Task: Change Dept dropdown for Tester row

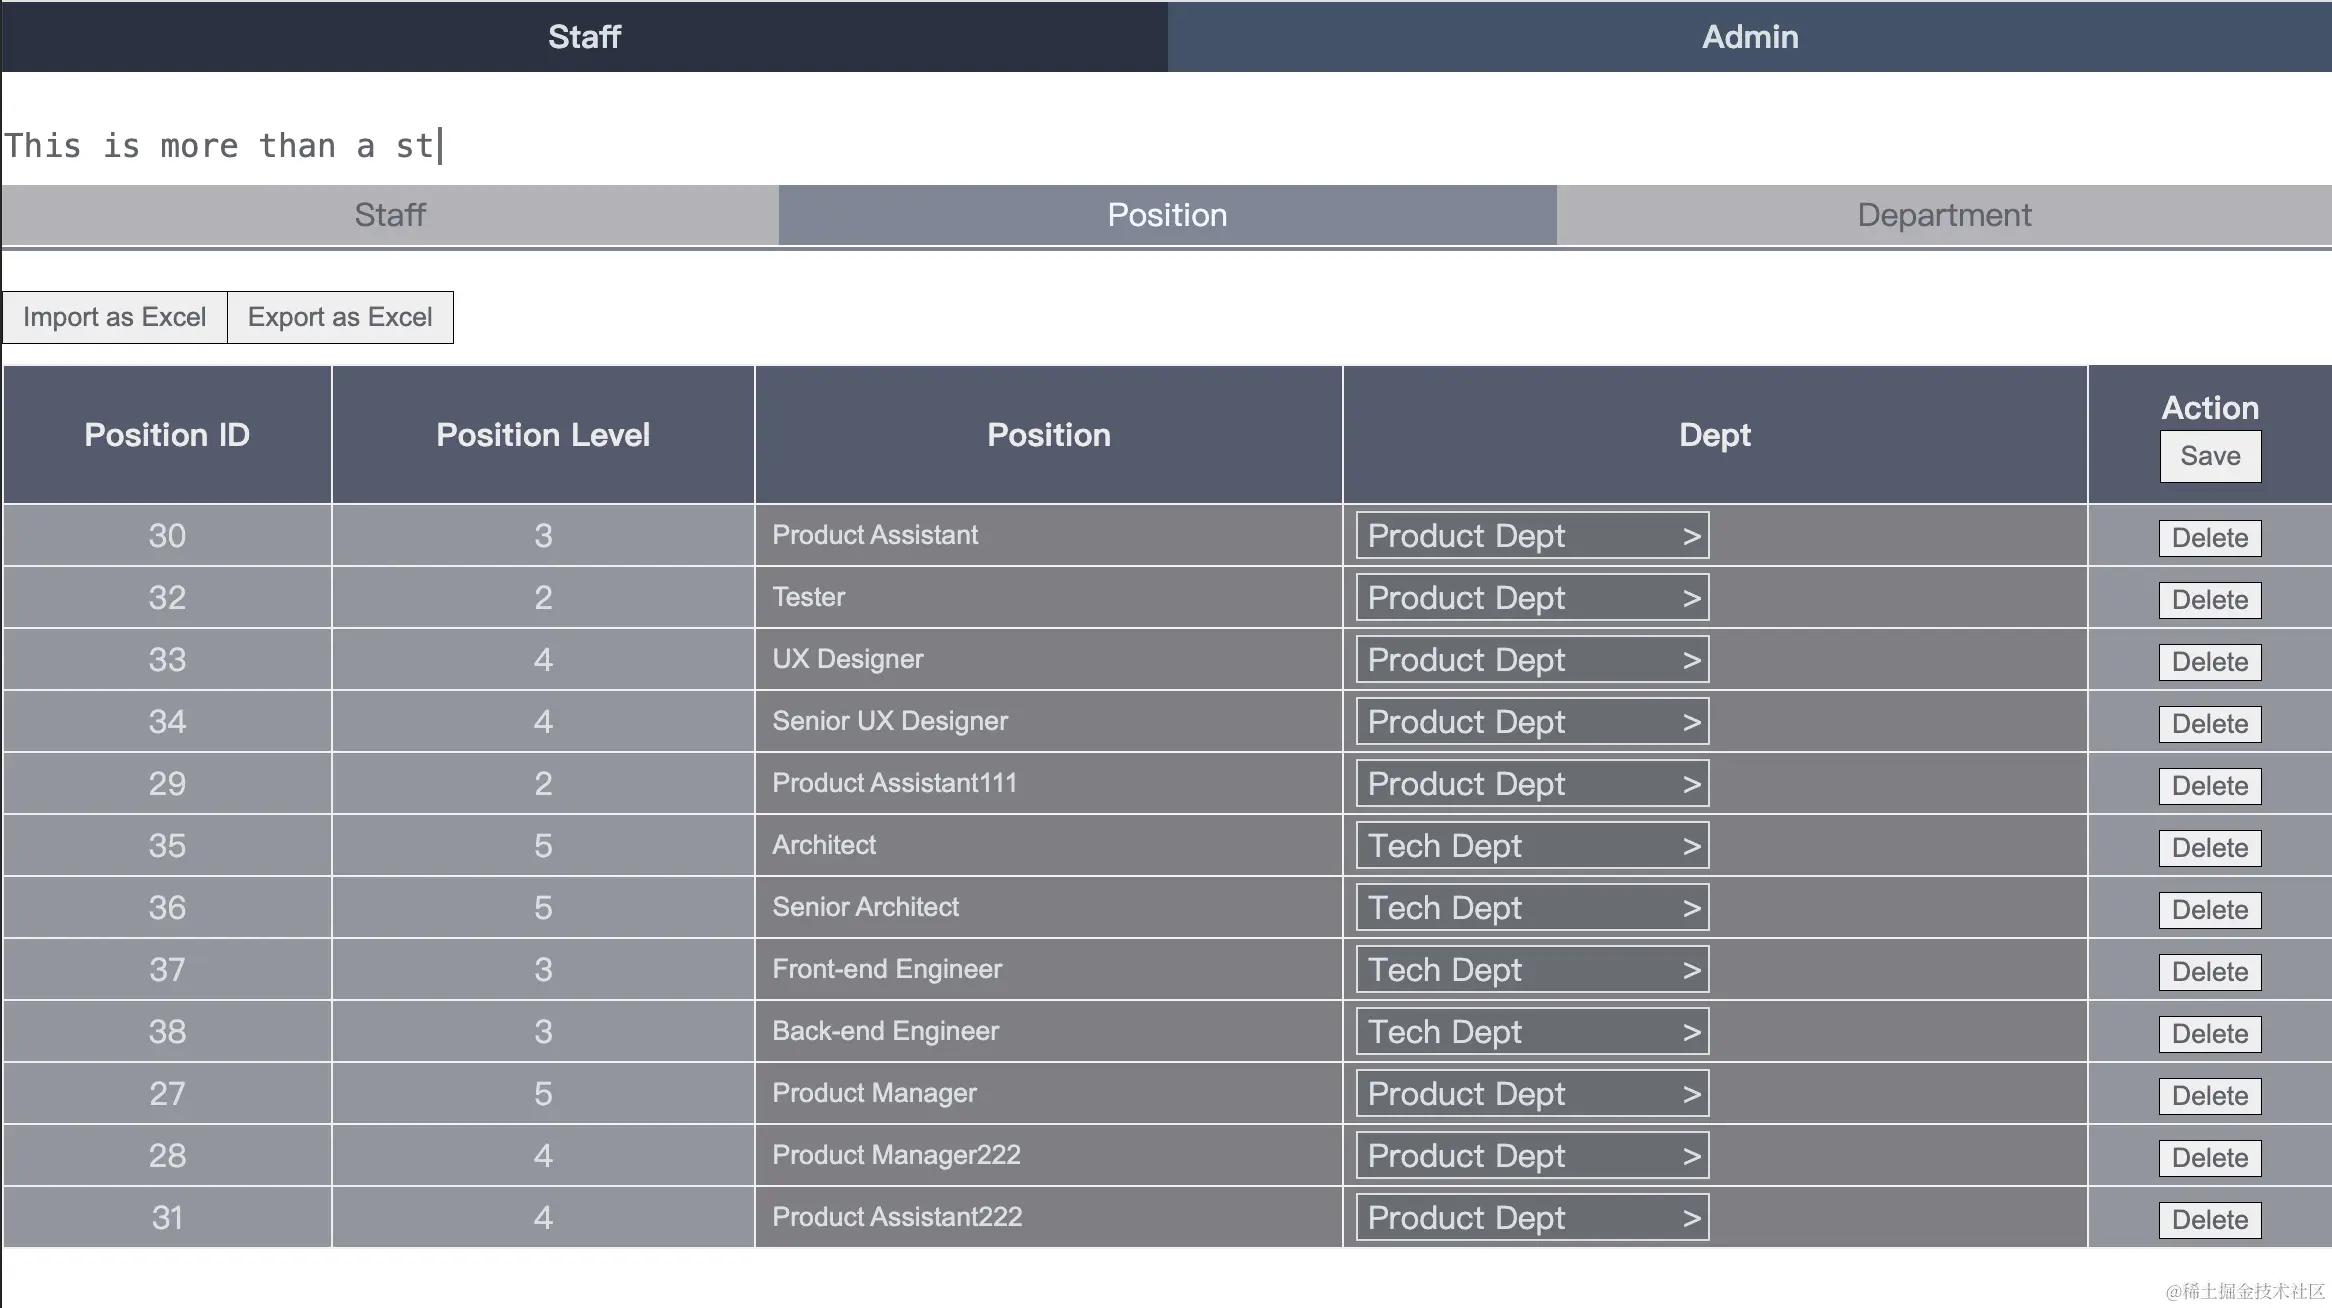Action: point(1531,598)
